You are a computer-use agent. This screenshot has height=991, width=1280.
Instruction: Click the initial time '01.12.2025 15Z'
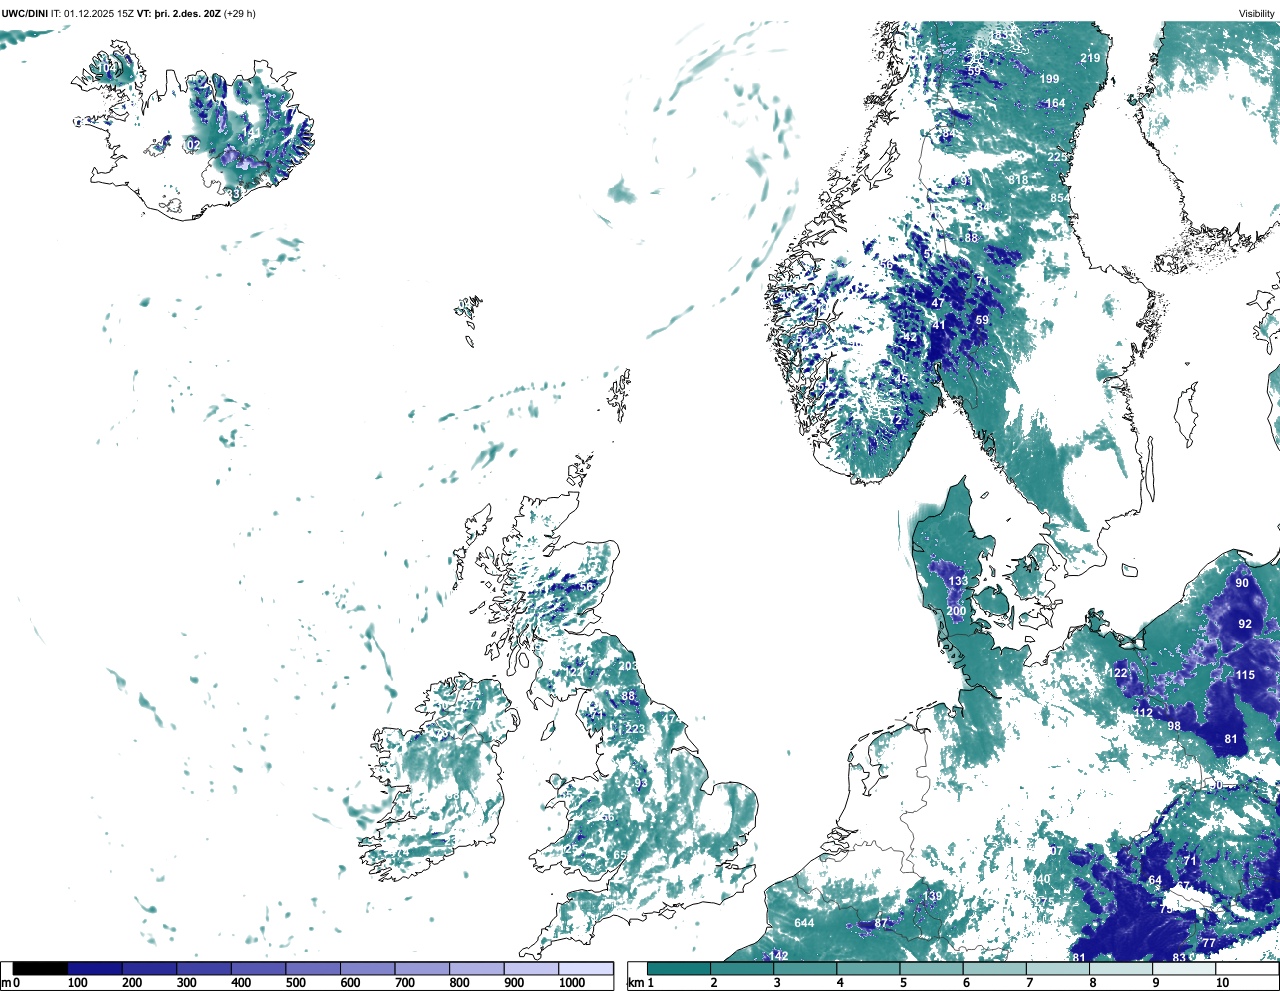pyautogui.click(x=99, y=14)
